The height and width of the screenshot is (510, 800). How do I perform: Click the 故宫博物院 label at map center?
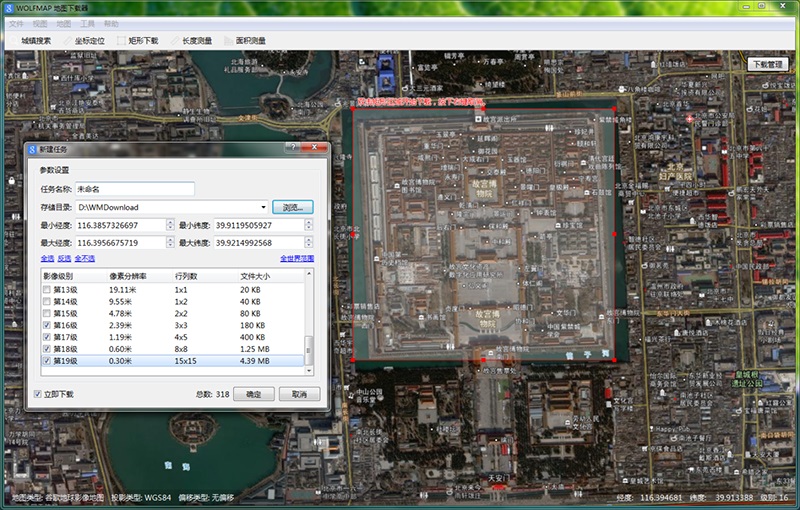click(484, 188)
